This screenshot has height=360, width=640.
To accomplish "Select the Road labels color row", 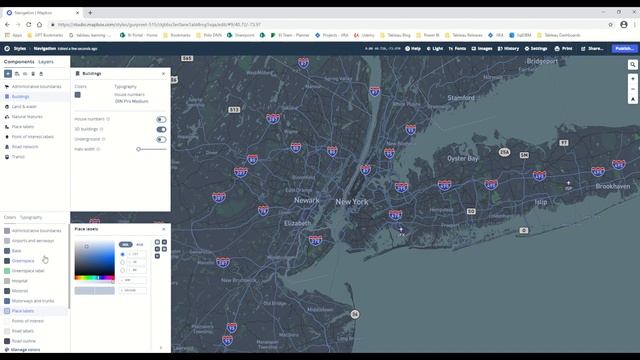I will [35, 331].
